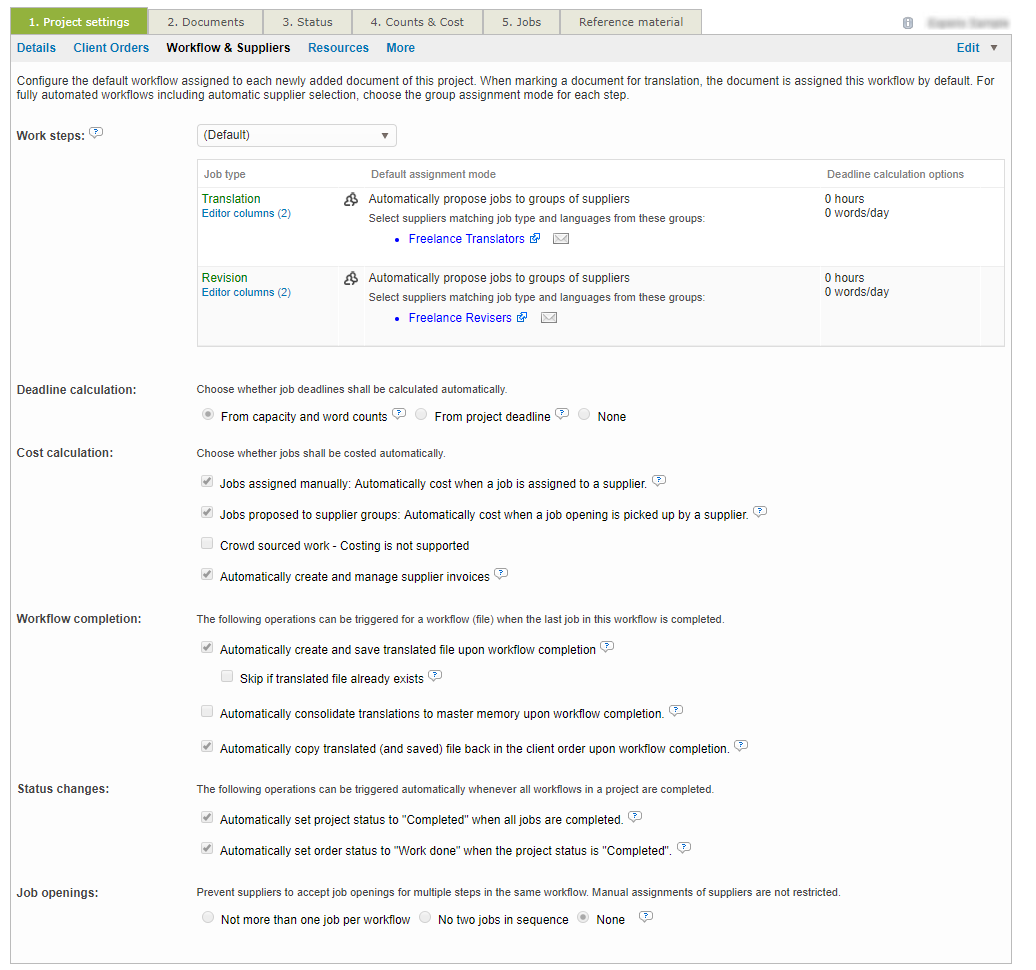Click the info icon in the top-right header
1036x970 pixels.
click(x=908, y=22)
